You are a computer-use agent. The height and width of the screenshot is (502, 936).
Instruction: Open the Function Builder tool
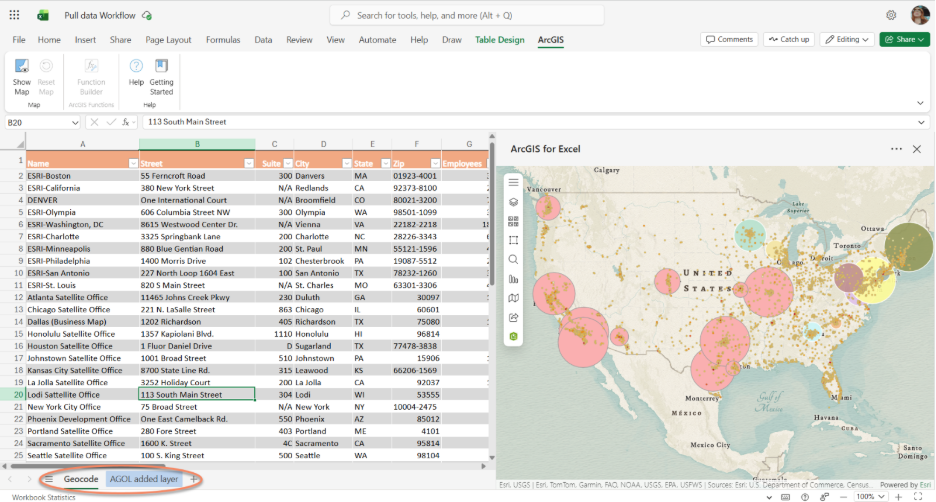pos(91,77)
